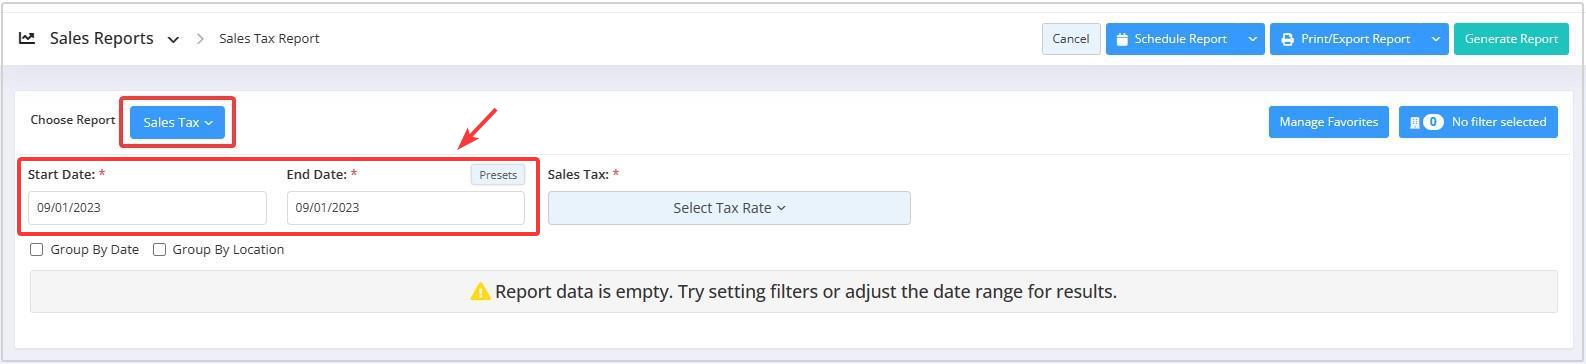Click the Sales Tax Report breadcrumb

[269, 38]
